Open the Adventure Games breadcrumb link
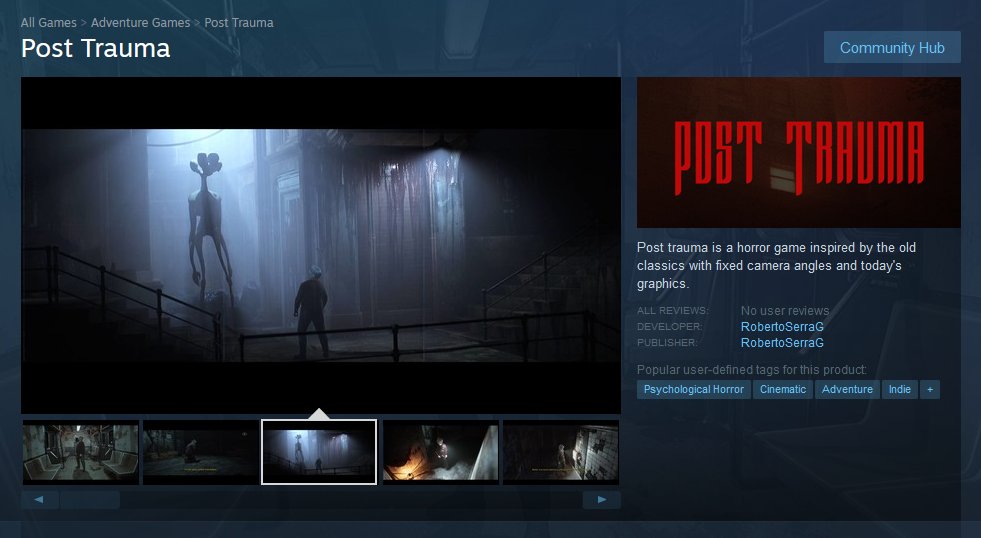981x538 pixels. pos(140,23)
